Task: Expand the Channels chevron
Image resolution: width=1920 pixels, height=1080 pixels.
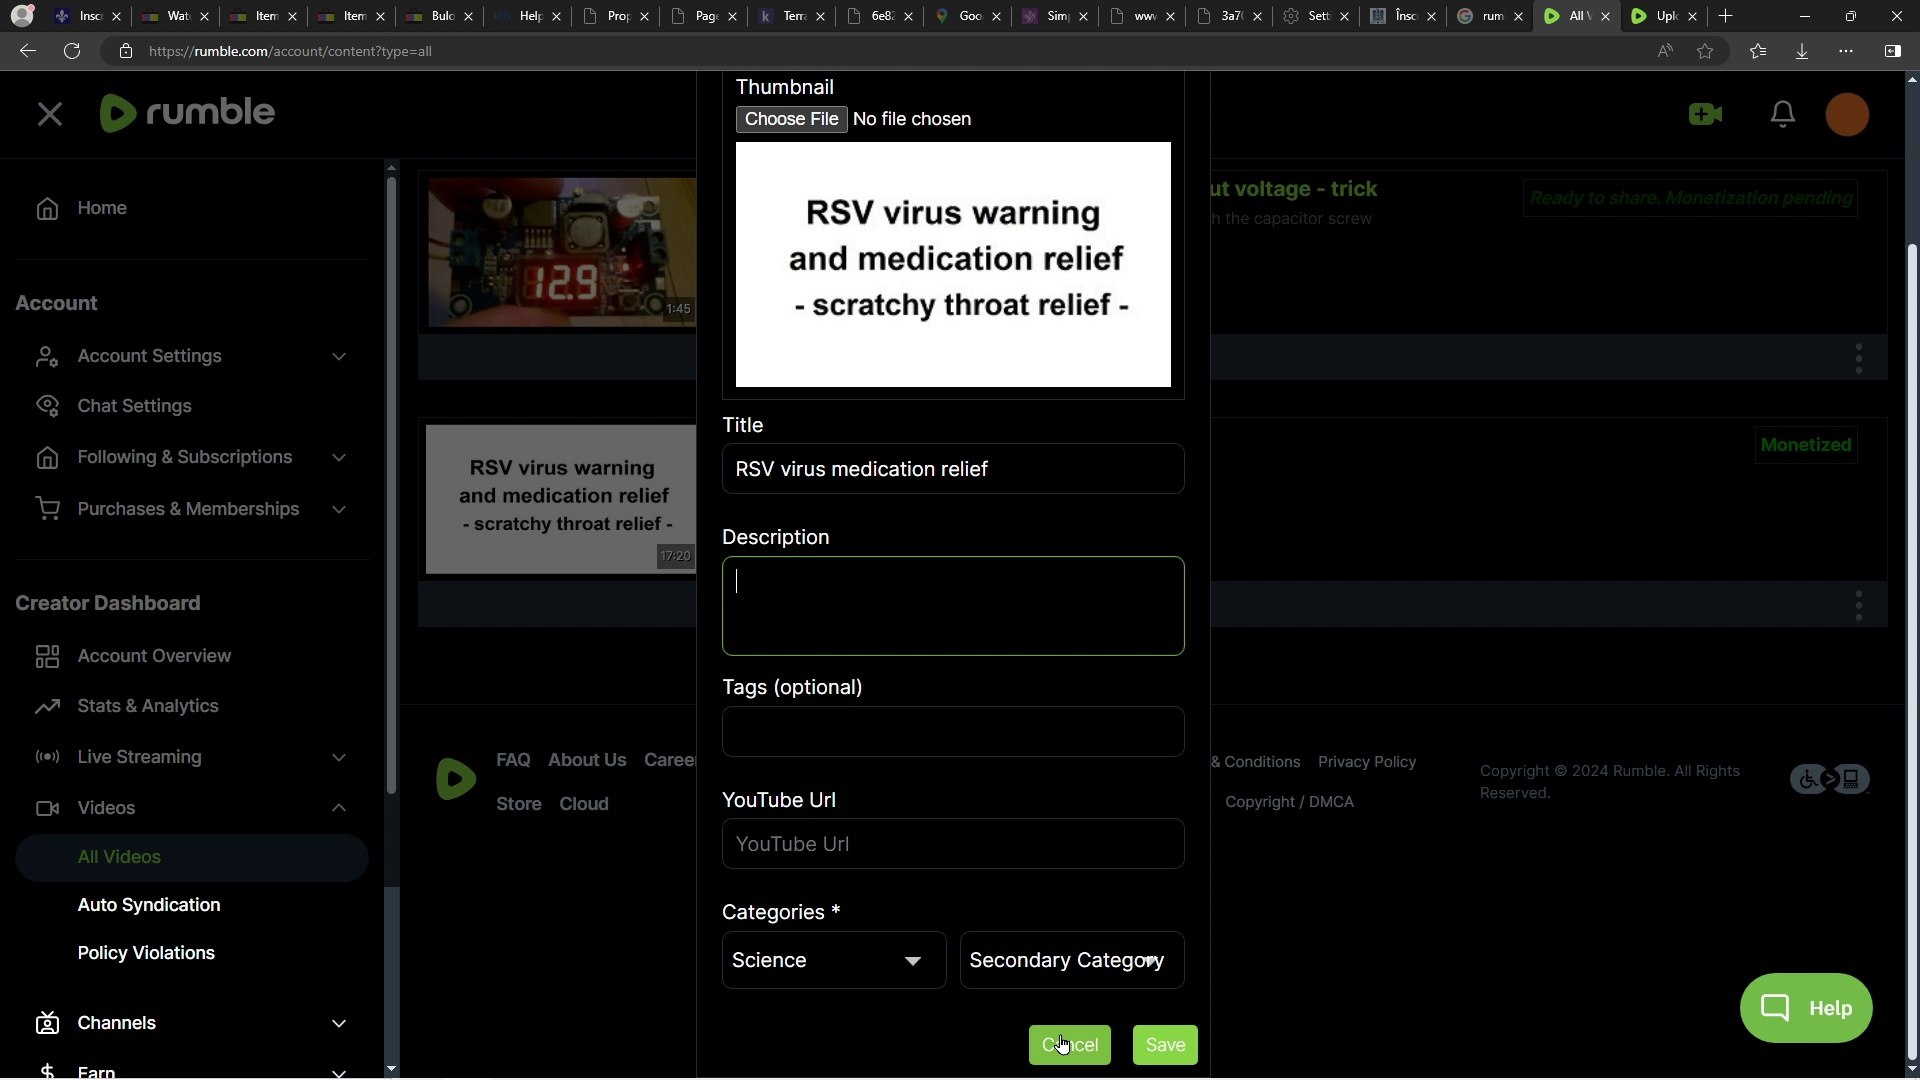Action: pos(339,1024)
